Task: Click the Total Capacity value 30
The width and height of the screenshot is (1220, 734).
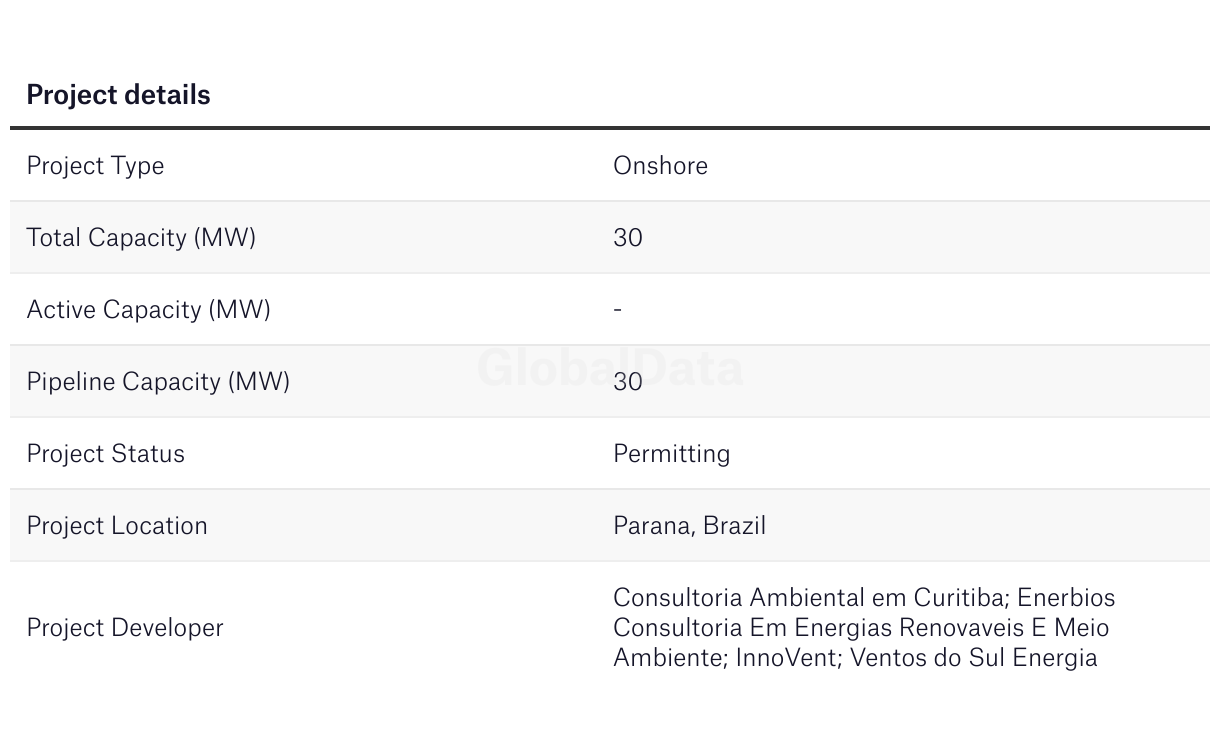Action: pyautogui.click(x=628, y=238)
